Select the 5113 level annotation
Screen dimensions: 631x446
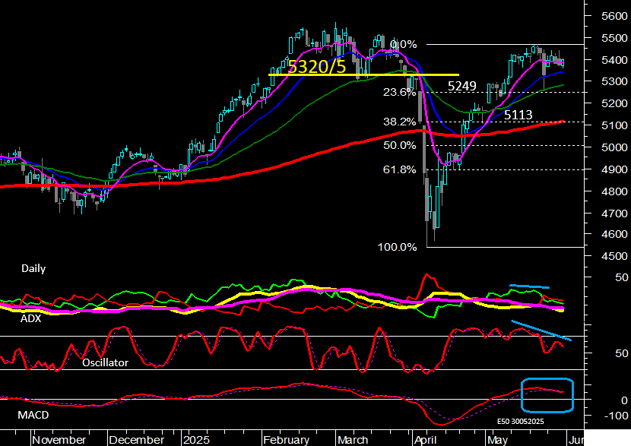point(518,115)
